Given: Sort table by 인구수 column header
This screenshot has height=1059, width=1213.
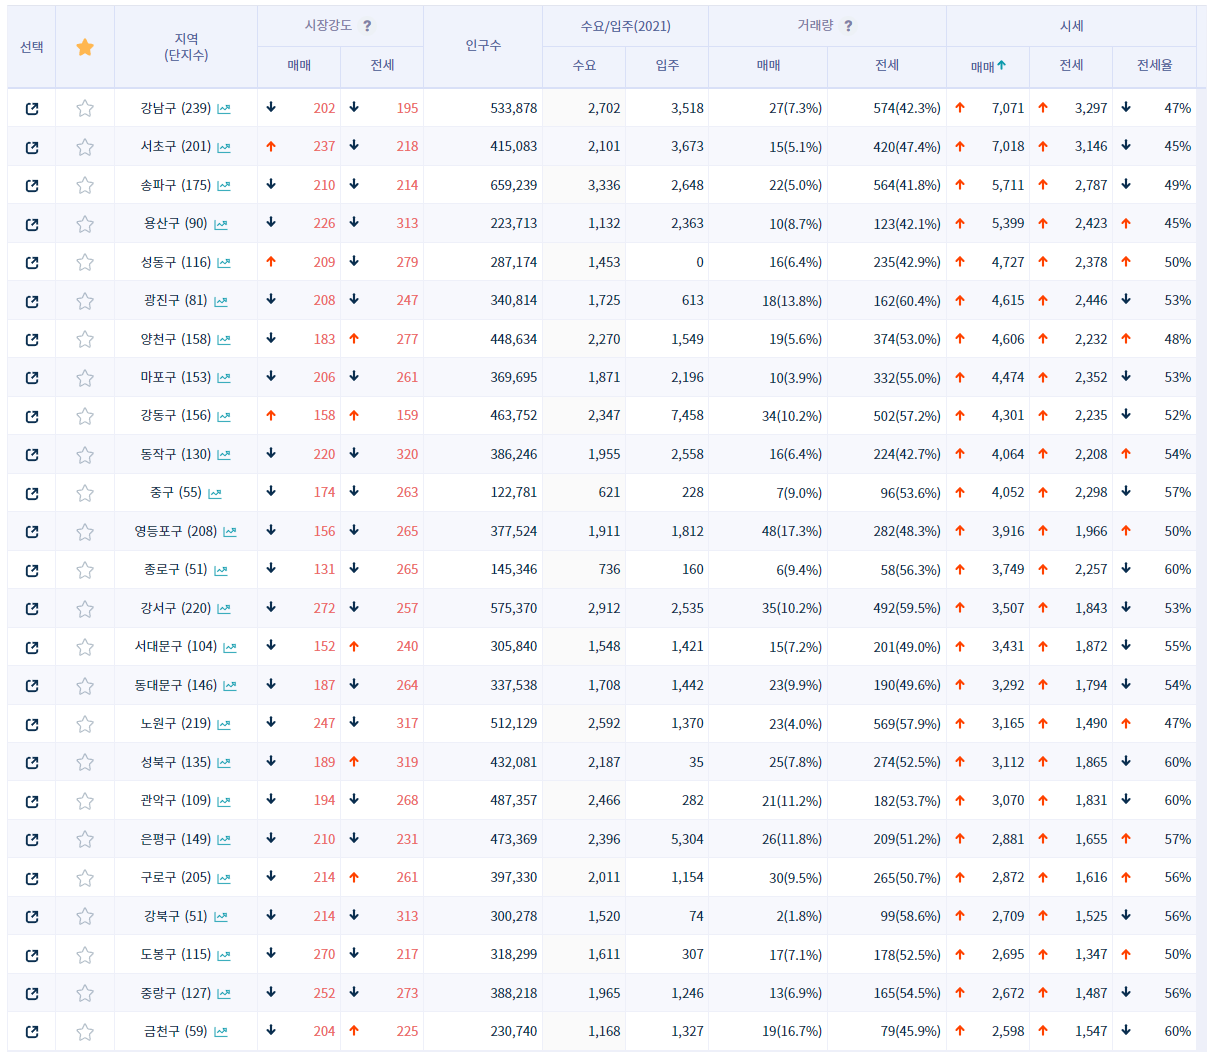Looking at the screenshot, I should 483,46.
